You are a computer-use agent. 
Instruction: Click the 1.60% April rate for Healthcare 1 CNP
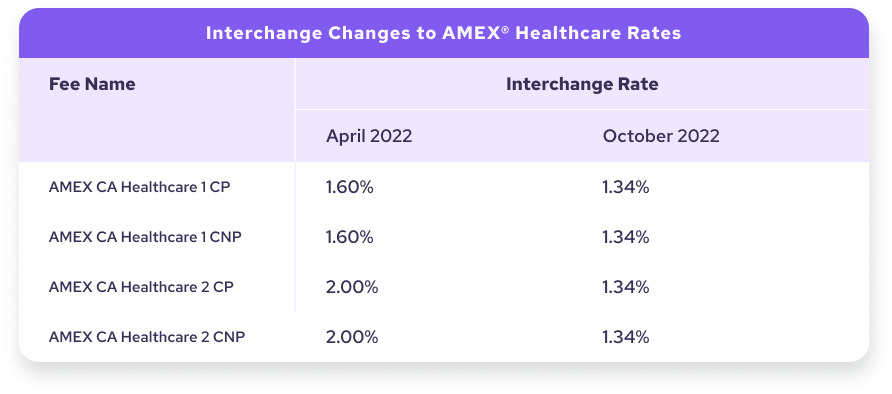(x=350, y=237)
